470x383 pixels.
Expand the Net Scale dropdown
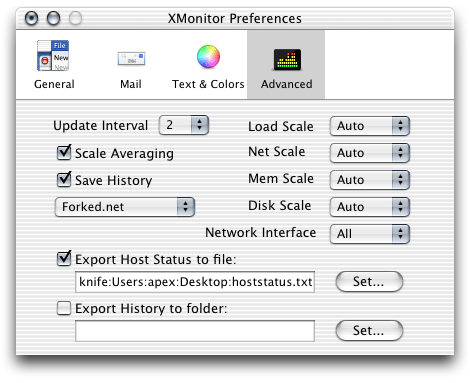point(370,153)
